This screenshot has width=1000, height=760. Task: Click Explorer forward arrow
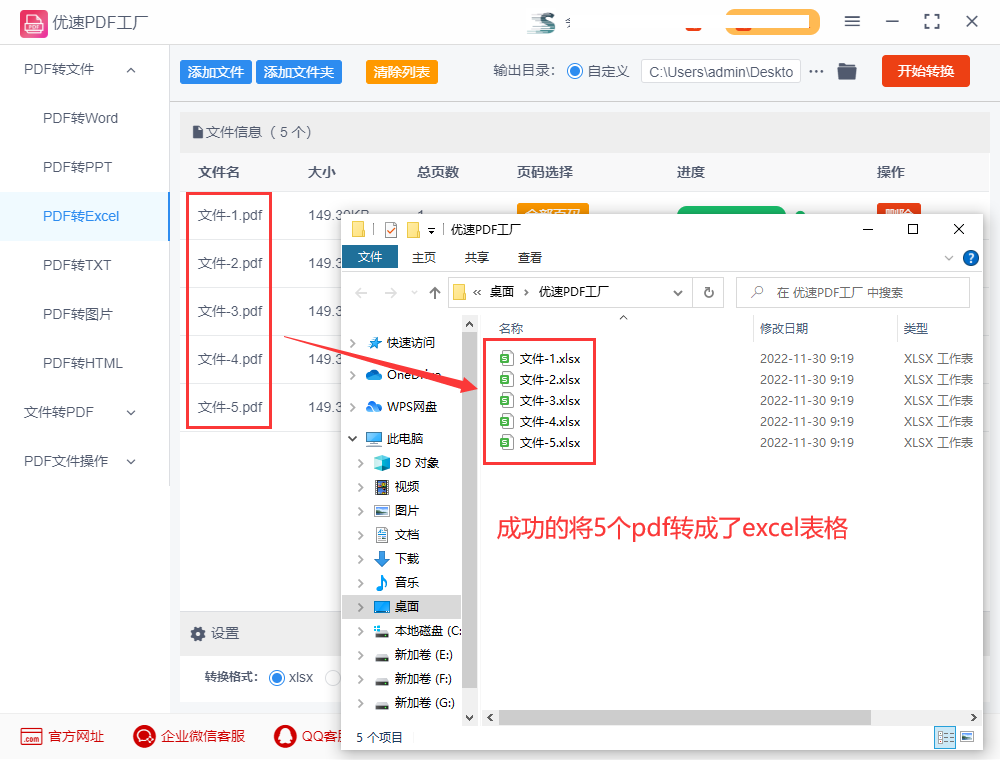pos(390,293)
